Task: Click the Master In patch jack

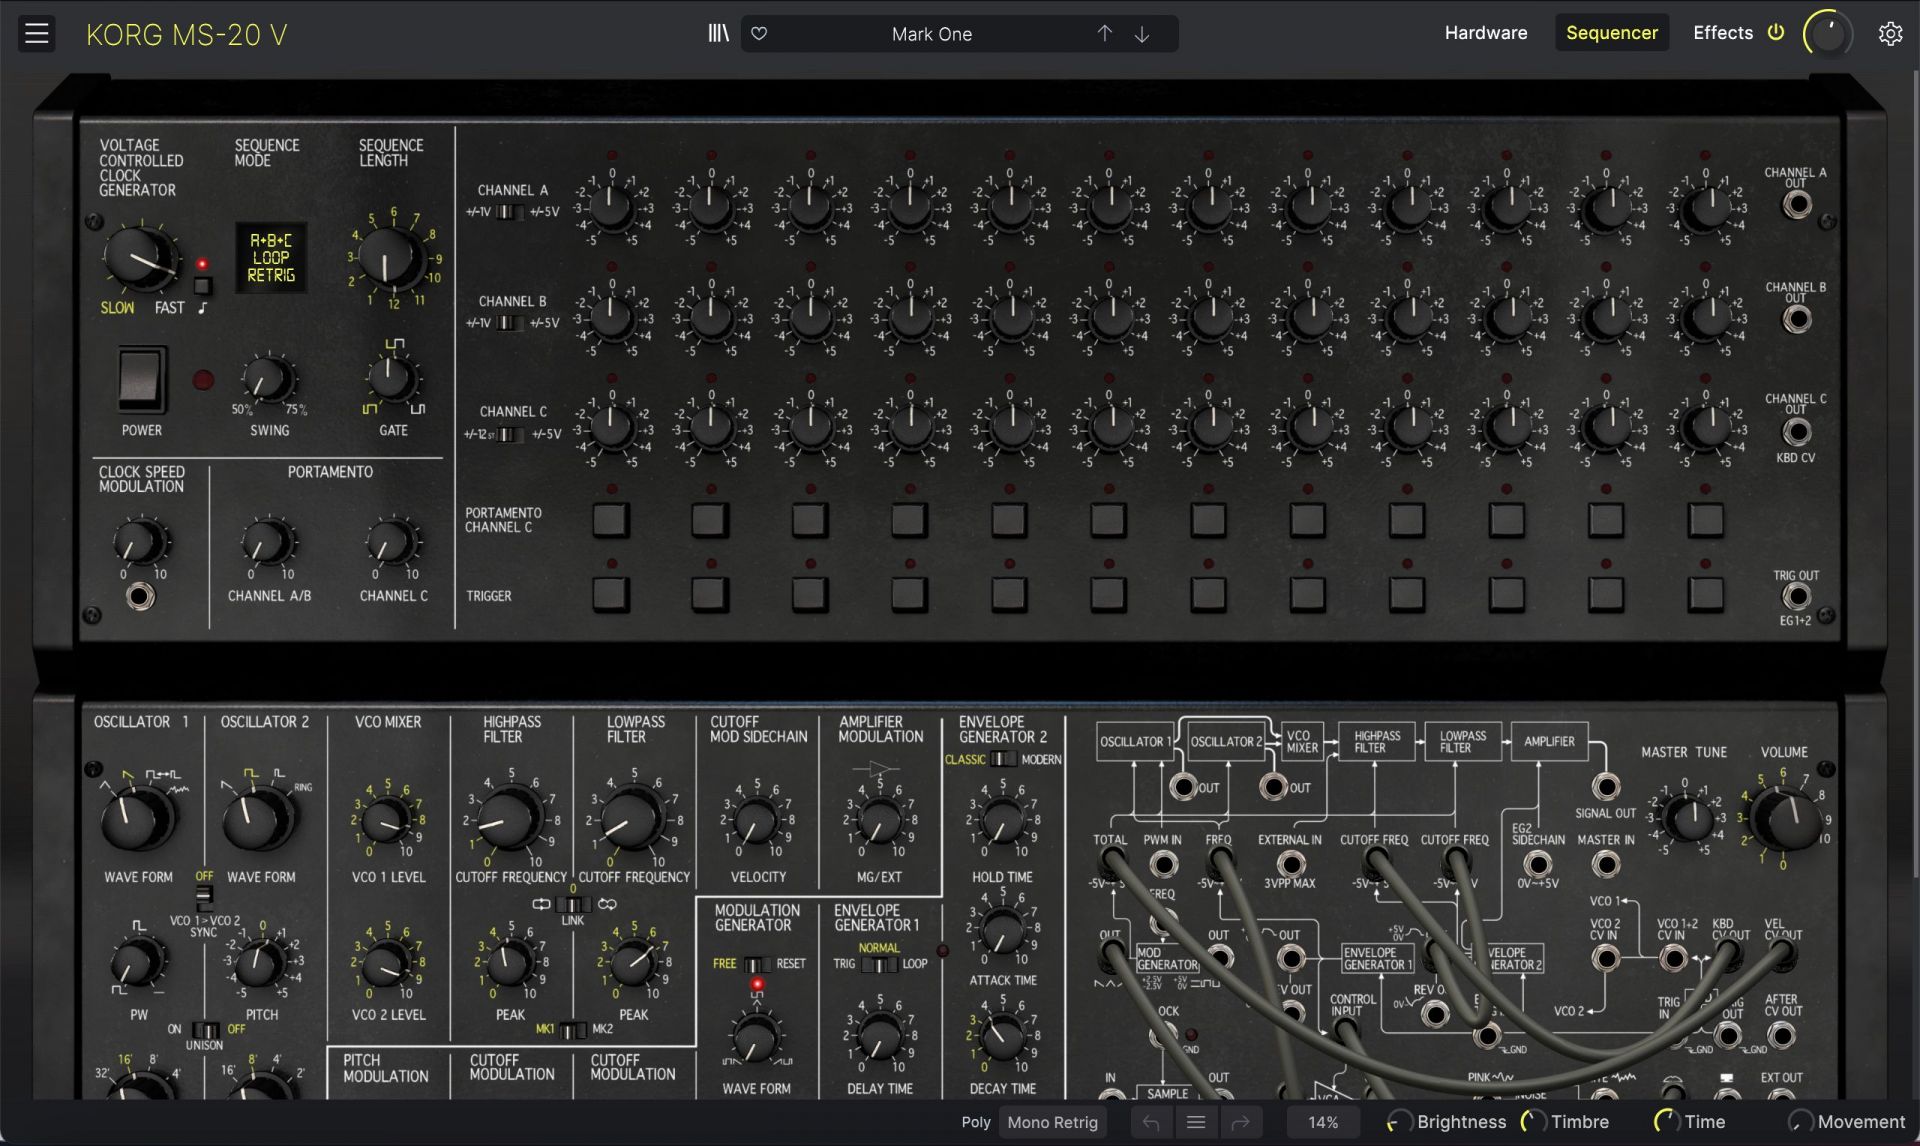Action: click(x=1606, y=864)
